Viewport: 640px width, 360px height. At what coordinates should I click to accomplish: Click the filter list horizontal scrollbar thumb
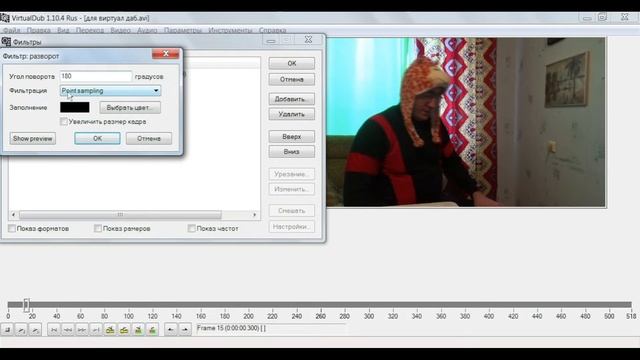(120, 214)
